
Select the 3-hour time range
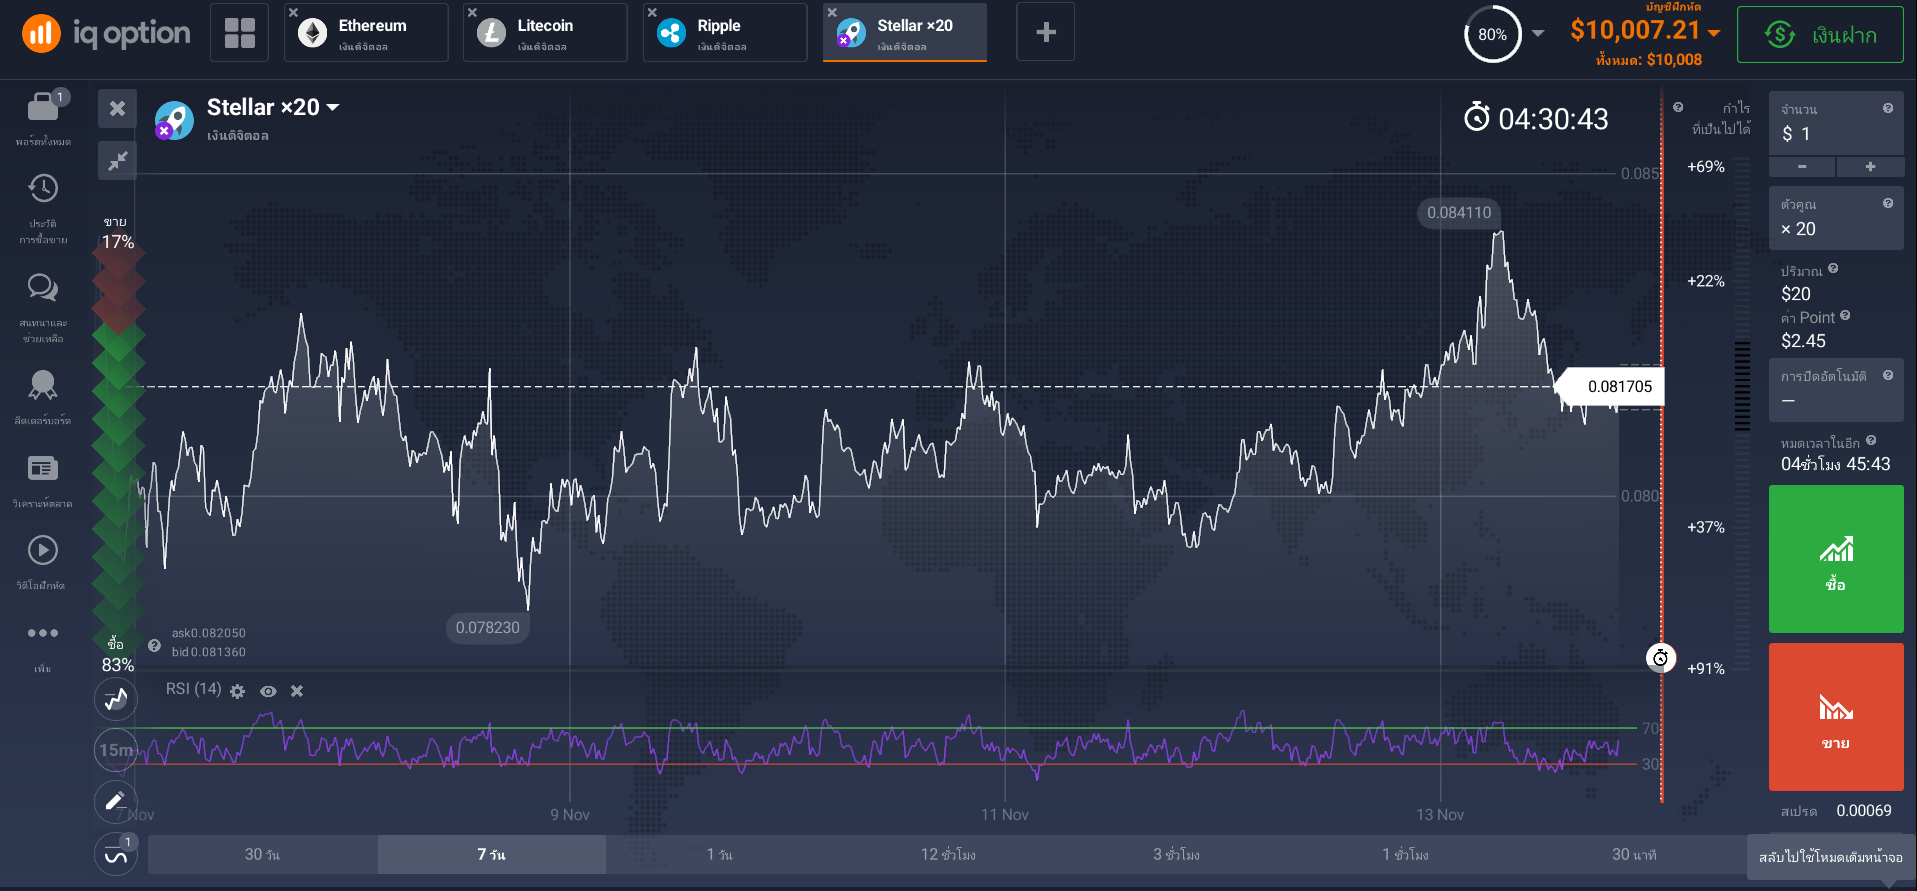[x=1176, y=854]
